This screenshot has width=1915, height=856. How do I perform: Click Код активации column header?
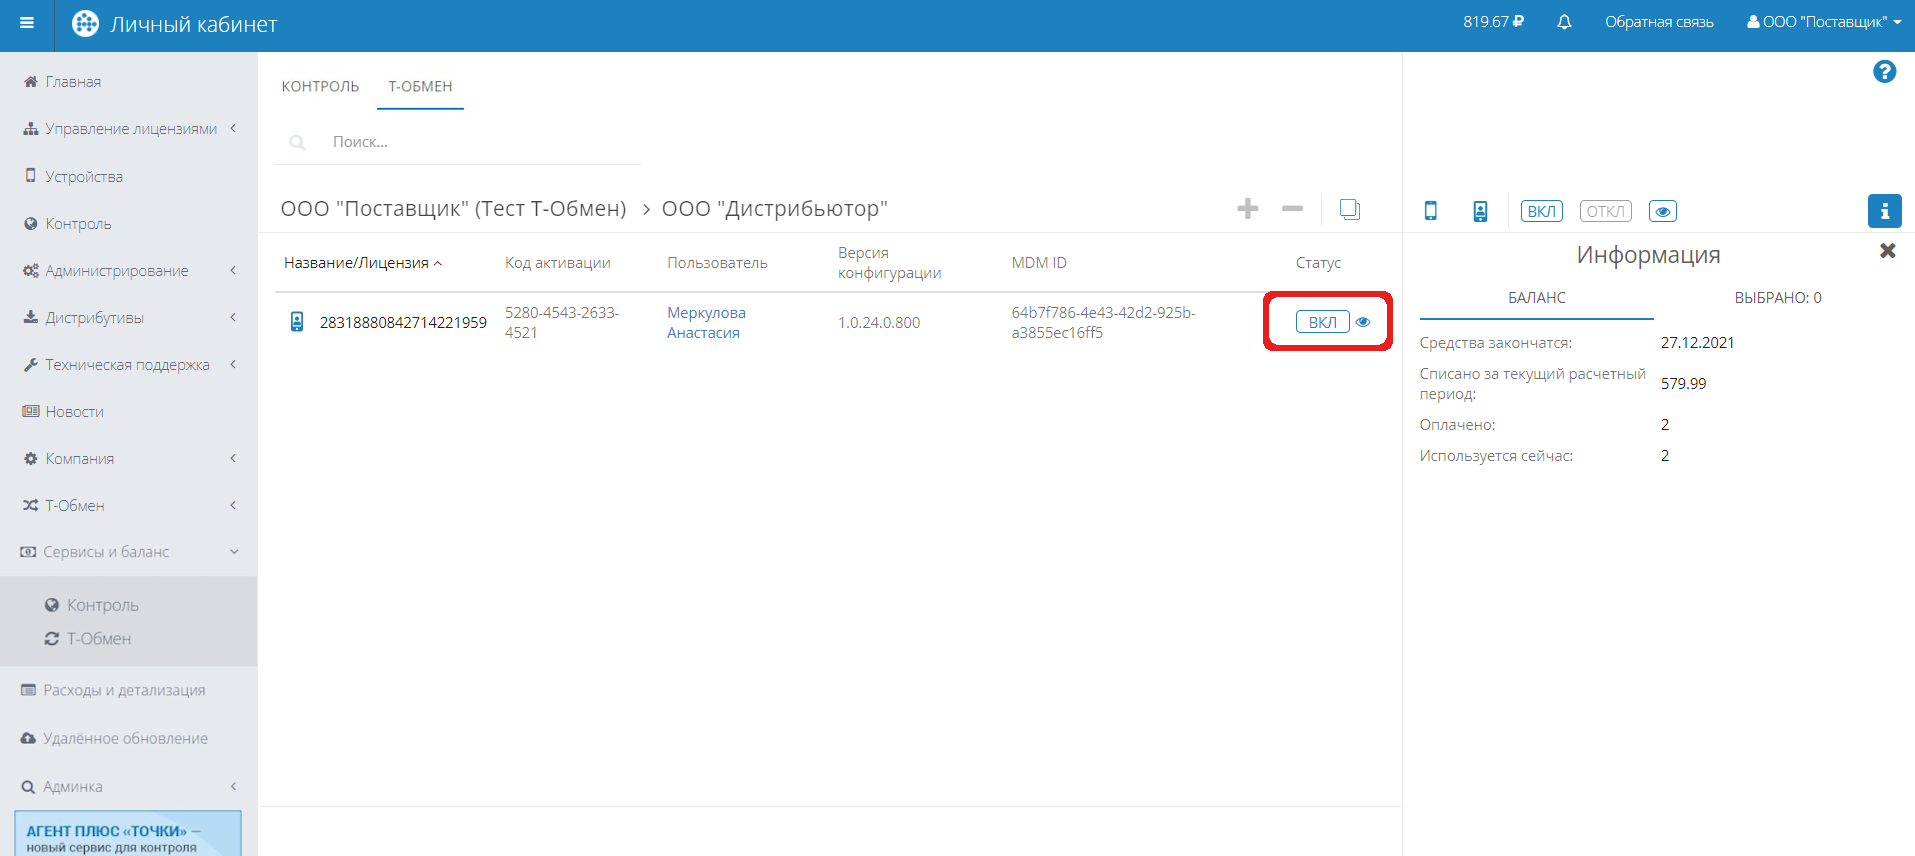[557, 263]
